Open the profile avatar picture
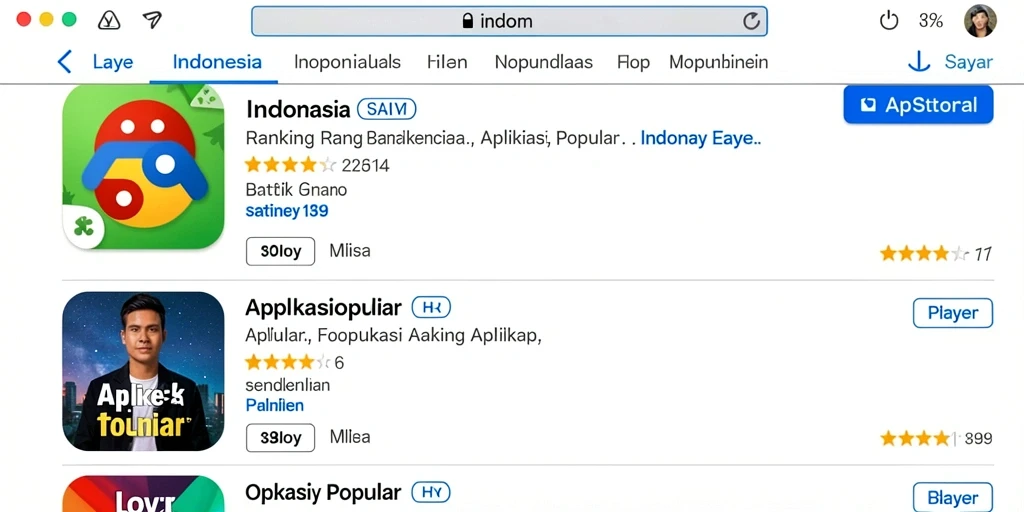 (x=980, y=21)
